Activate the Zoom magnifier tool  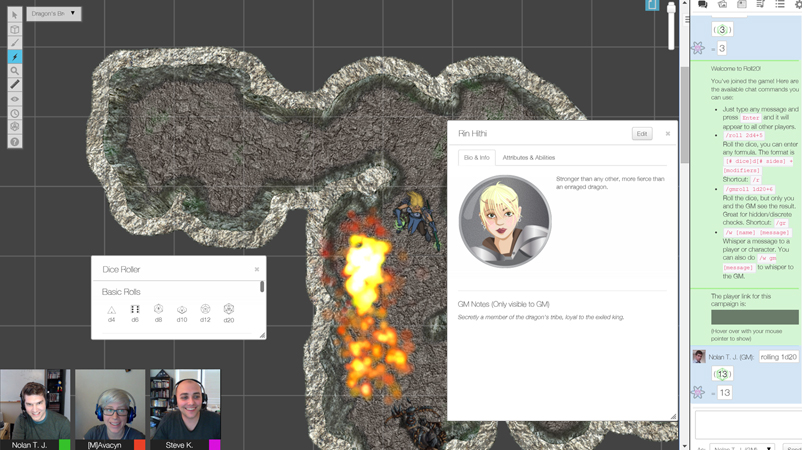pyautogui.click(x=14, y=71)
